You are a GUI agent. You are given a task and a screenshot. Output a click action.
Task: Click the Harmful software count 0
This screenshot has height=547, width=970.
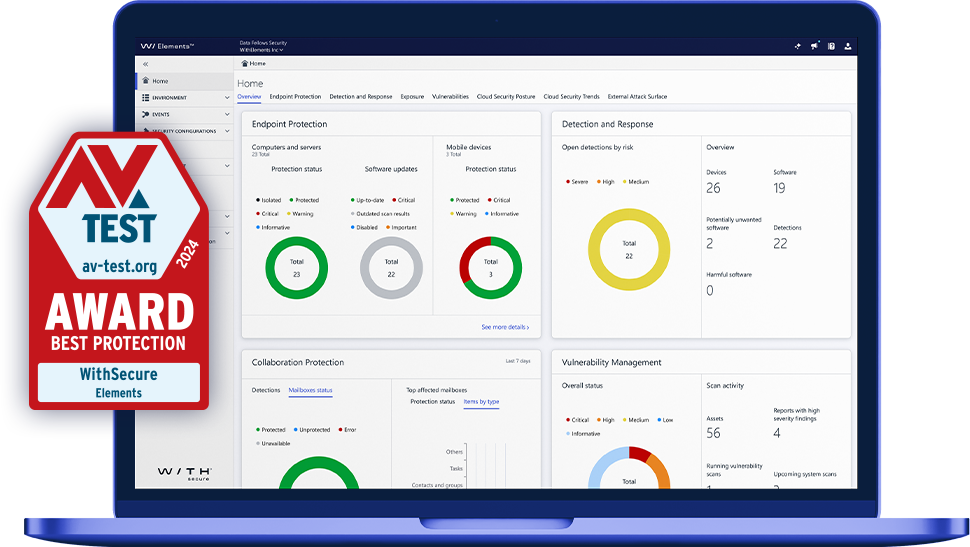(x=710, y=290)
